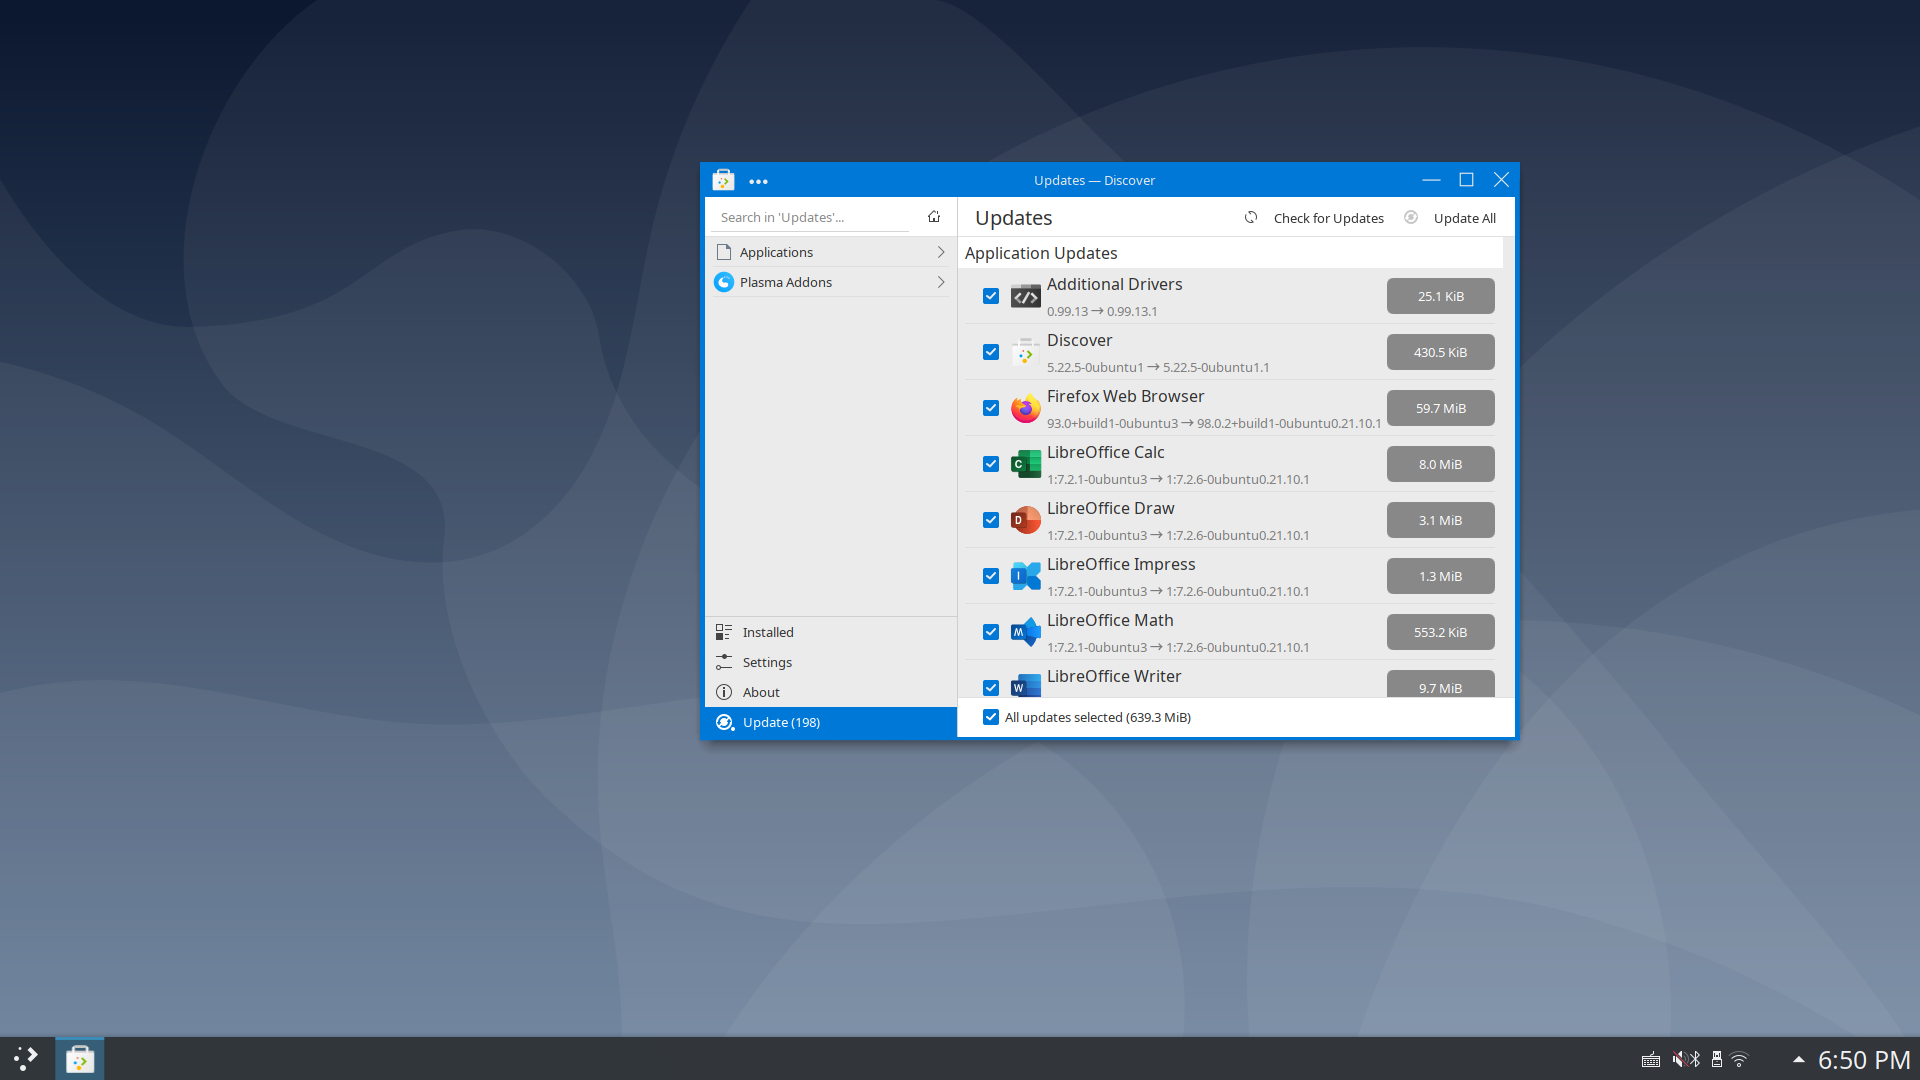Click the Firefox Web Browser icon
The image size is (1920, 1080).
[x=1025, y=408]
